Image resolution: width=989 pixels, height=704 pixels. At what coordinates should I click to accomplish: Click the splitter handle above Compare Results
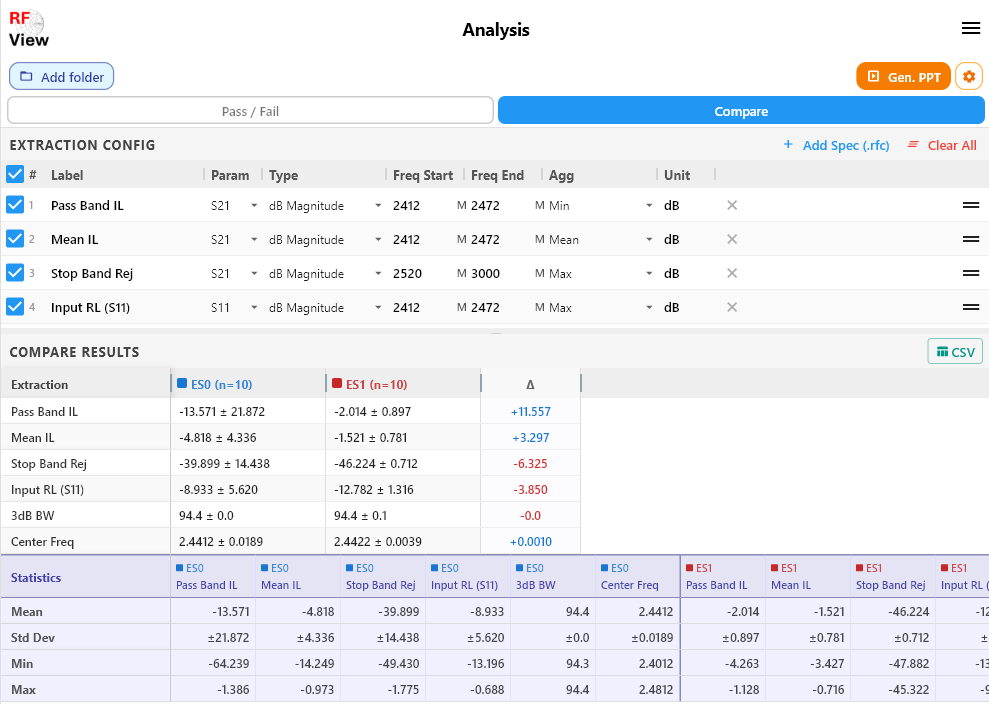[x=496, y=332]
